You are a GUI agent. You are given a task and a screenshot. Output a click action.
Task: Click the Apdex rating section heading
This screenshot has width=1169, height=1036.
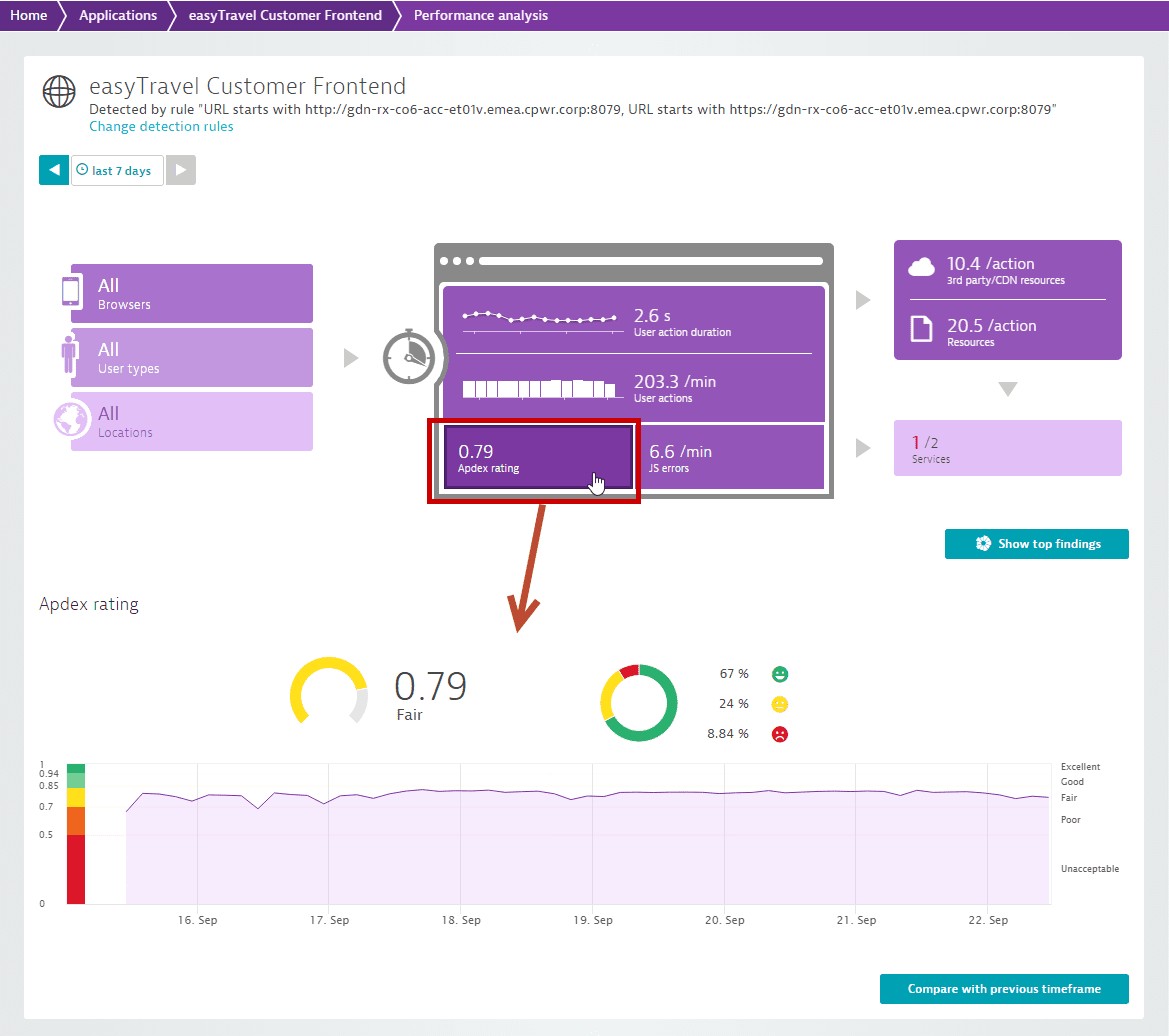pos(89,604)
